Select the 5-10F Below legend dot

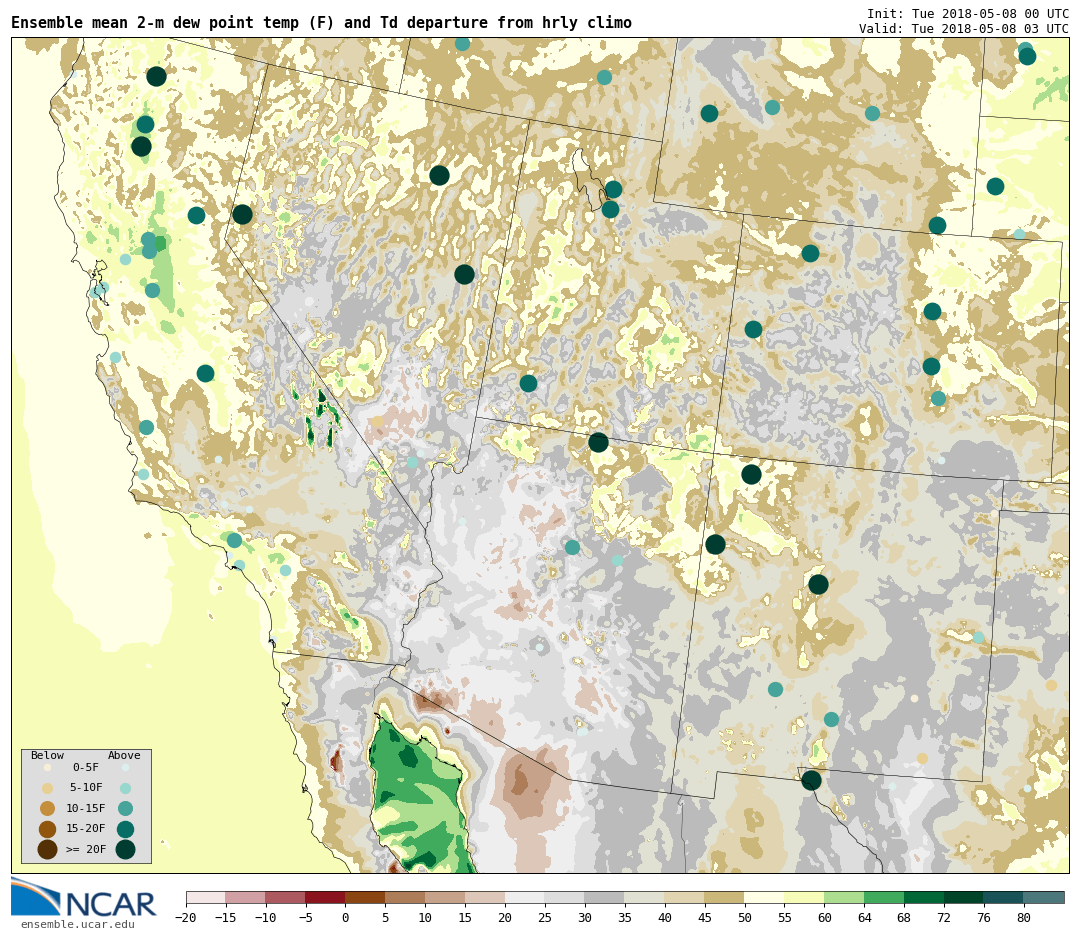(47, 788)
